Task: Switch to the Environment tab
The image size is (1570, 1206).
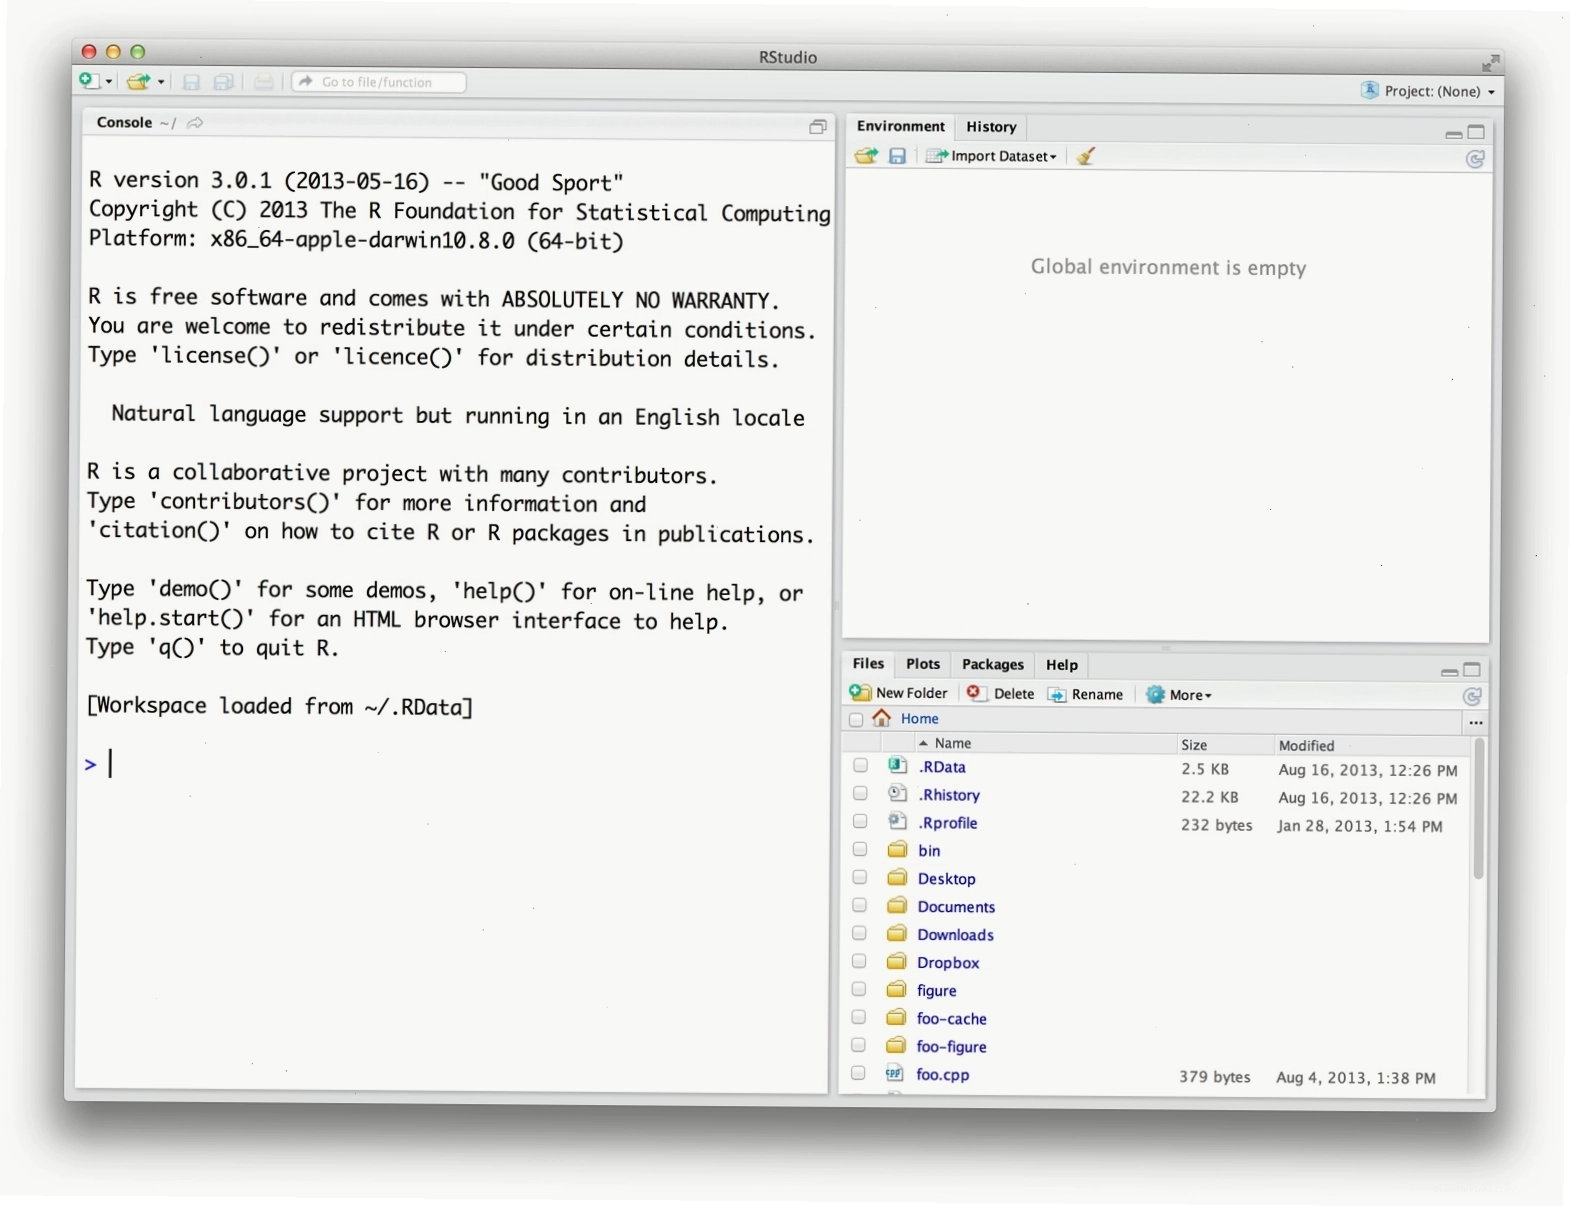Action: pos(900,126)
